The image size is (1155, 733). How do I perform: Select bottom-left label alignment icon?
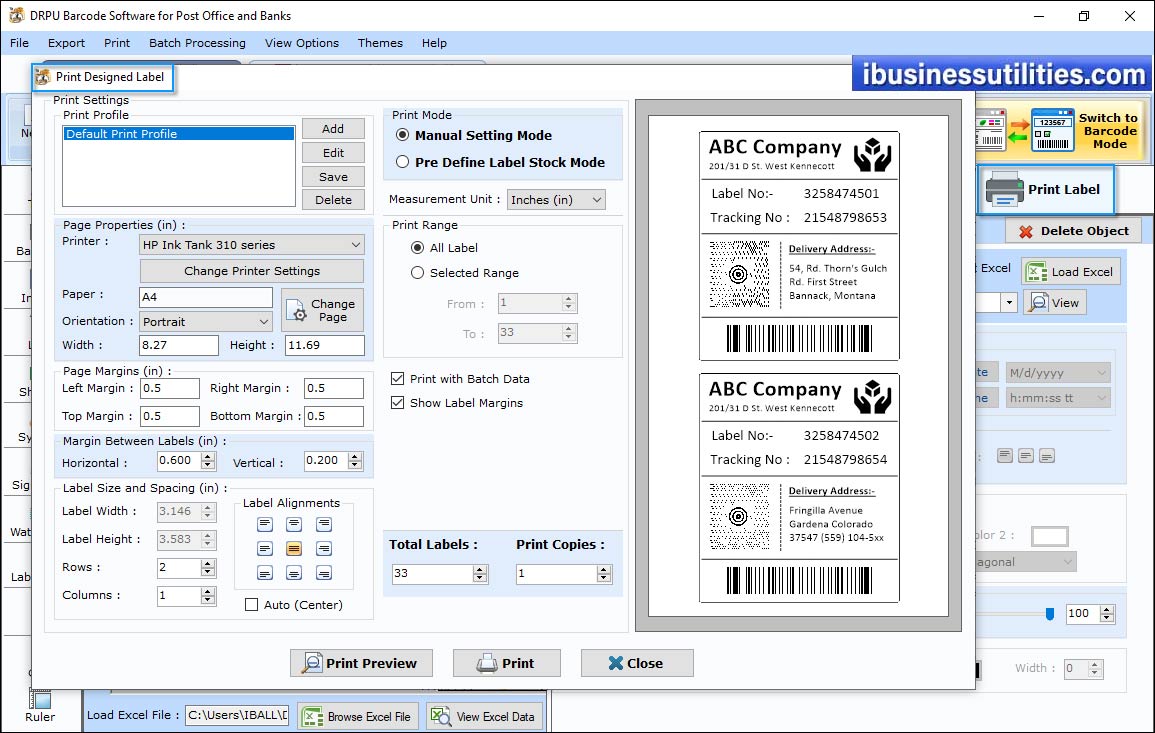point(265,573)
